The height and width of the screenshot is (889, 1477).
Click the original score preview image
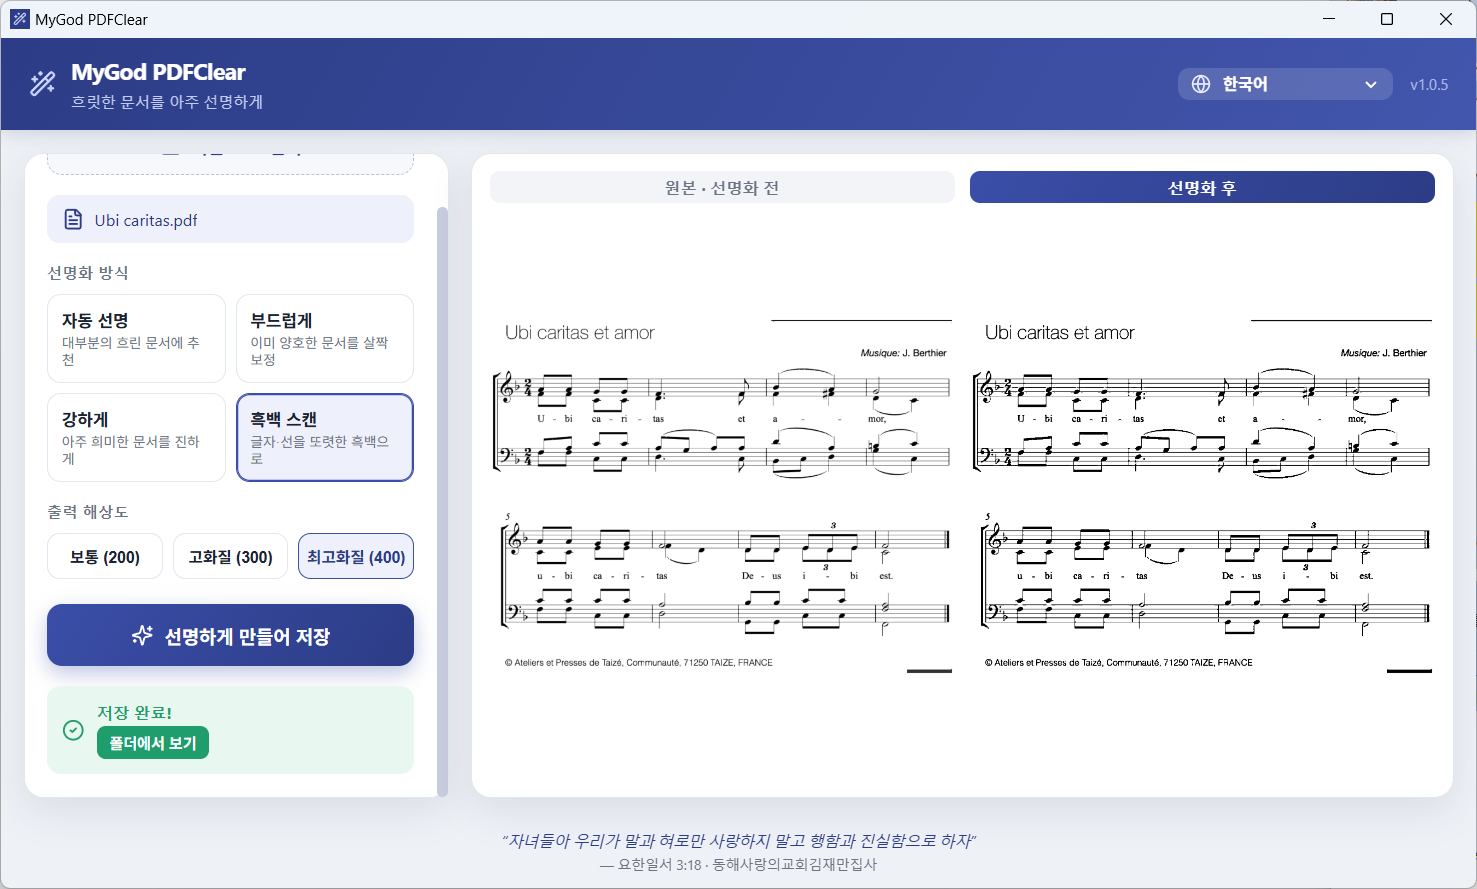click(x=723, y=497)
